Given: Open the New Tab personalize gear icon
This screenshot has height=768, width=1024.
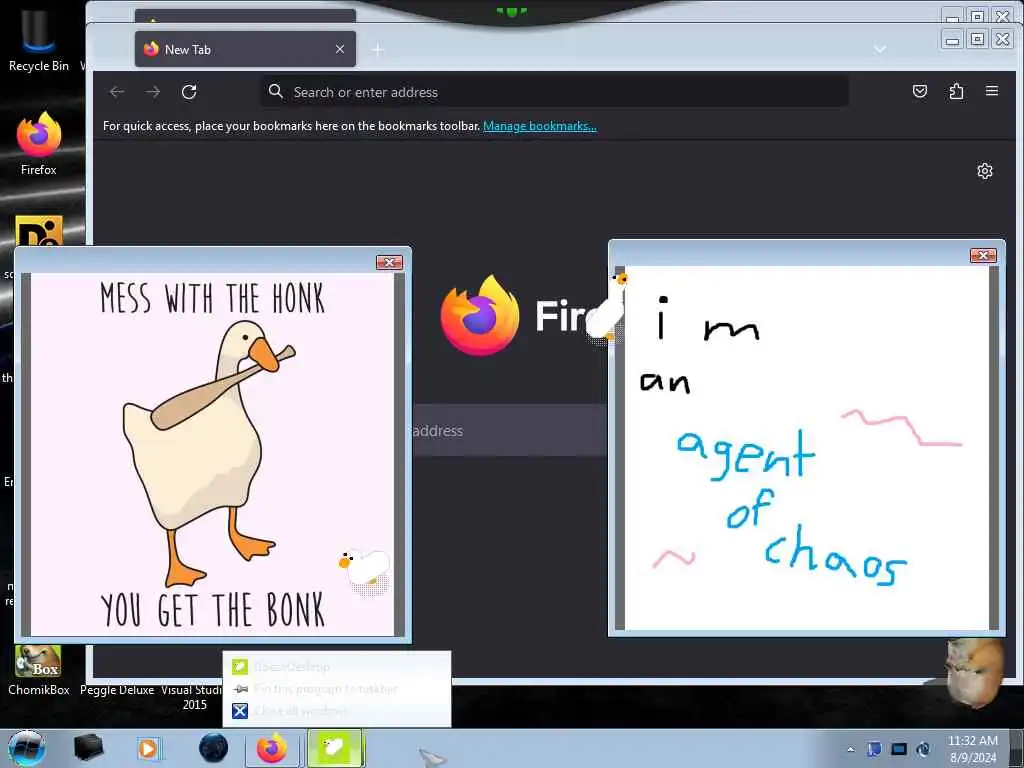Looking at the screenshot, I should point(985,171).
